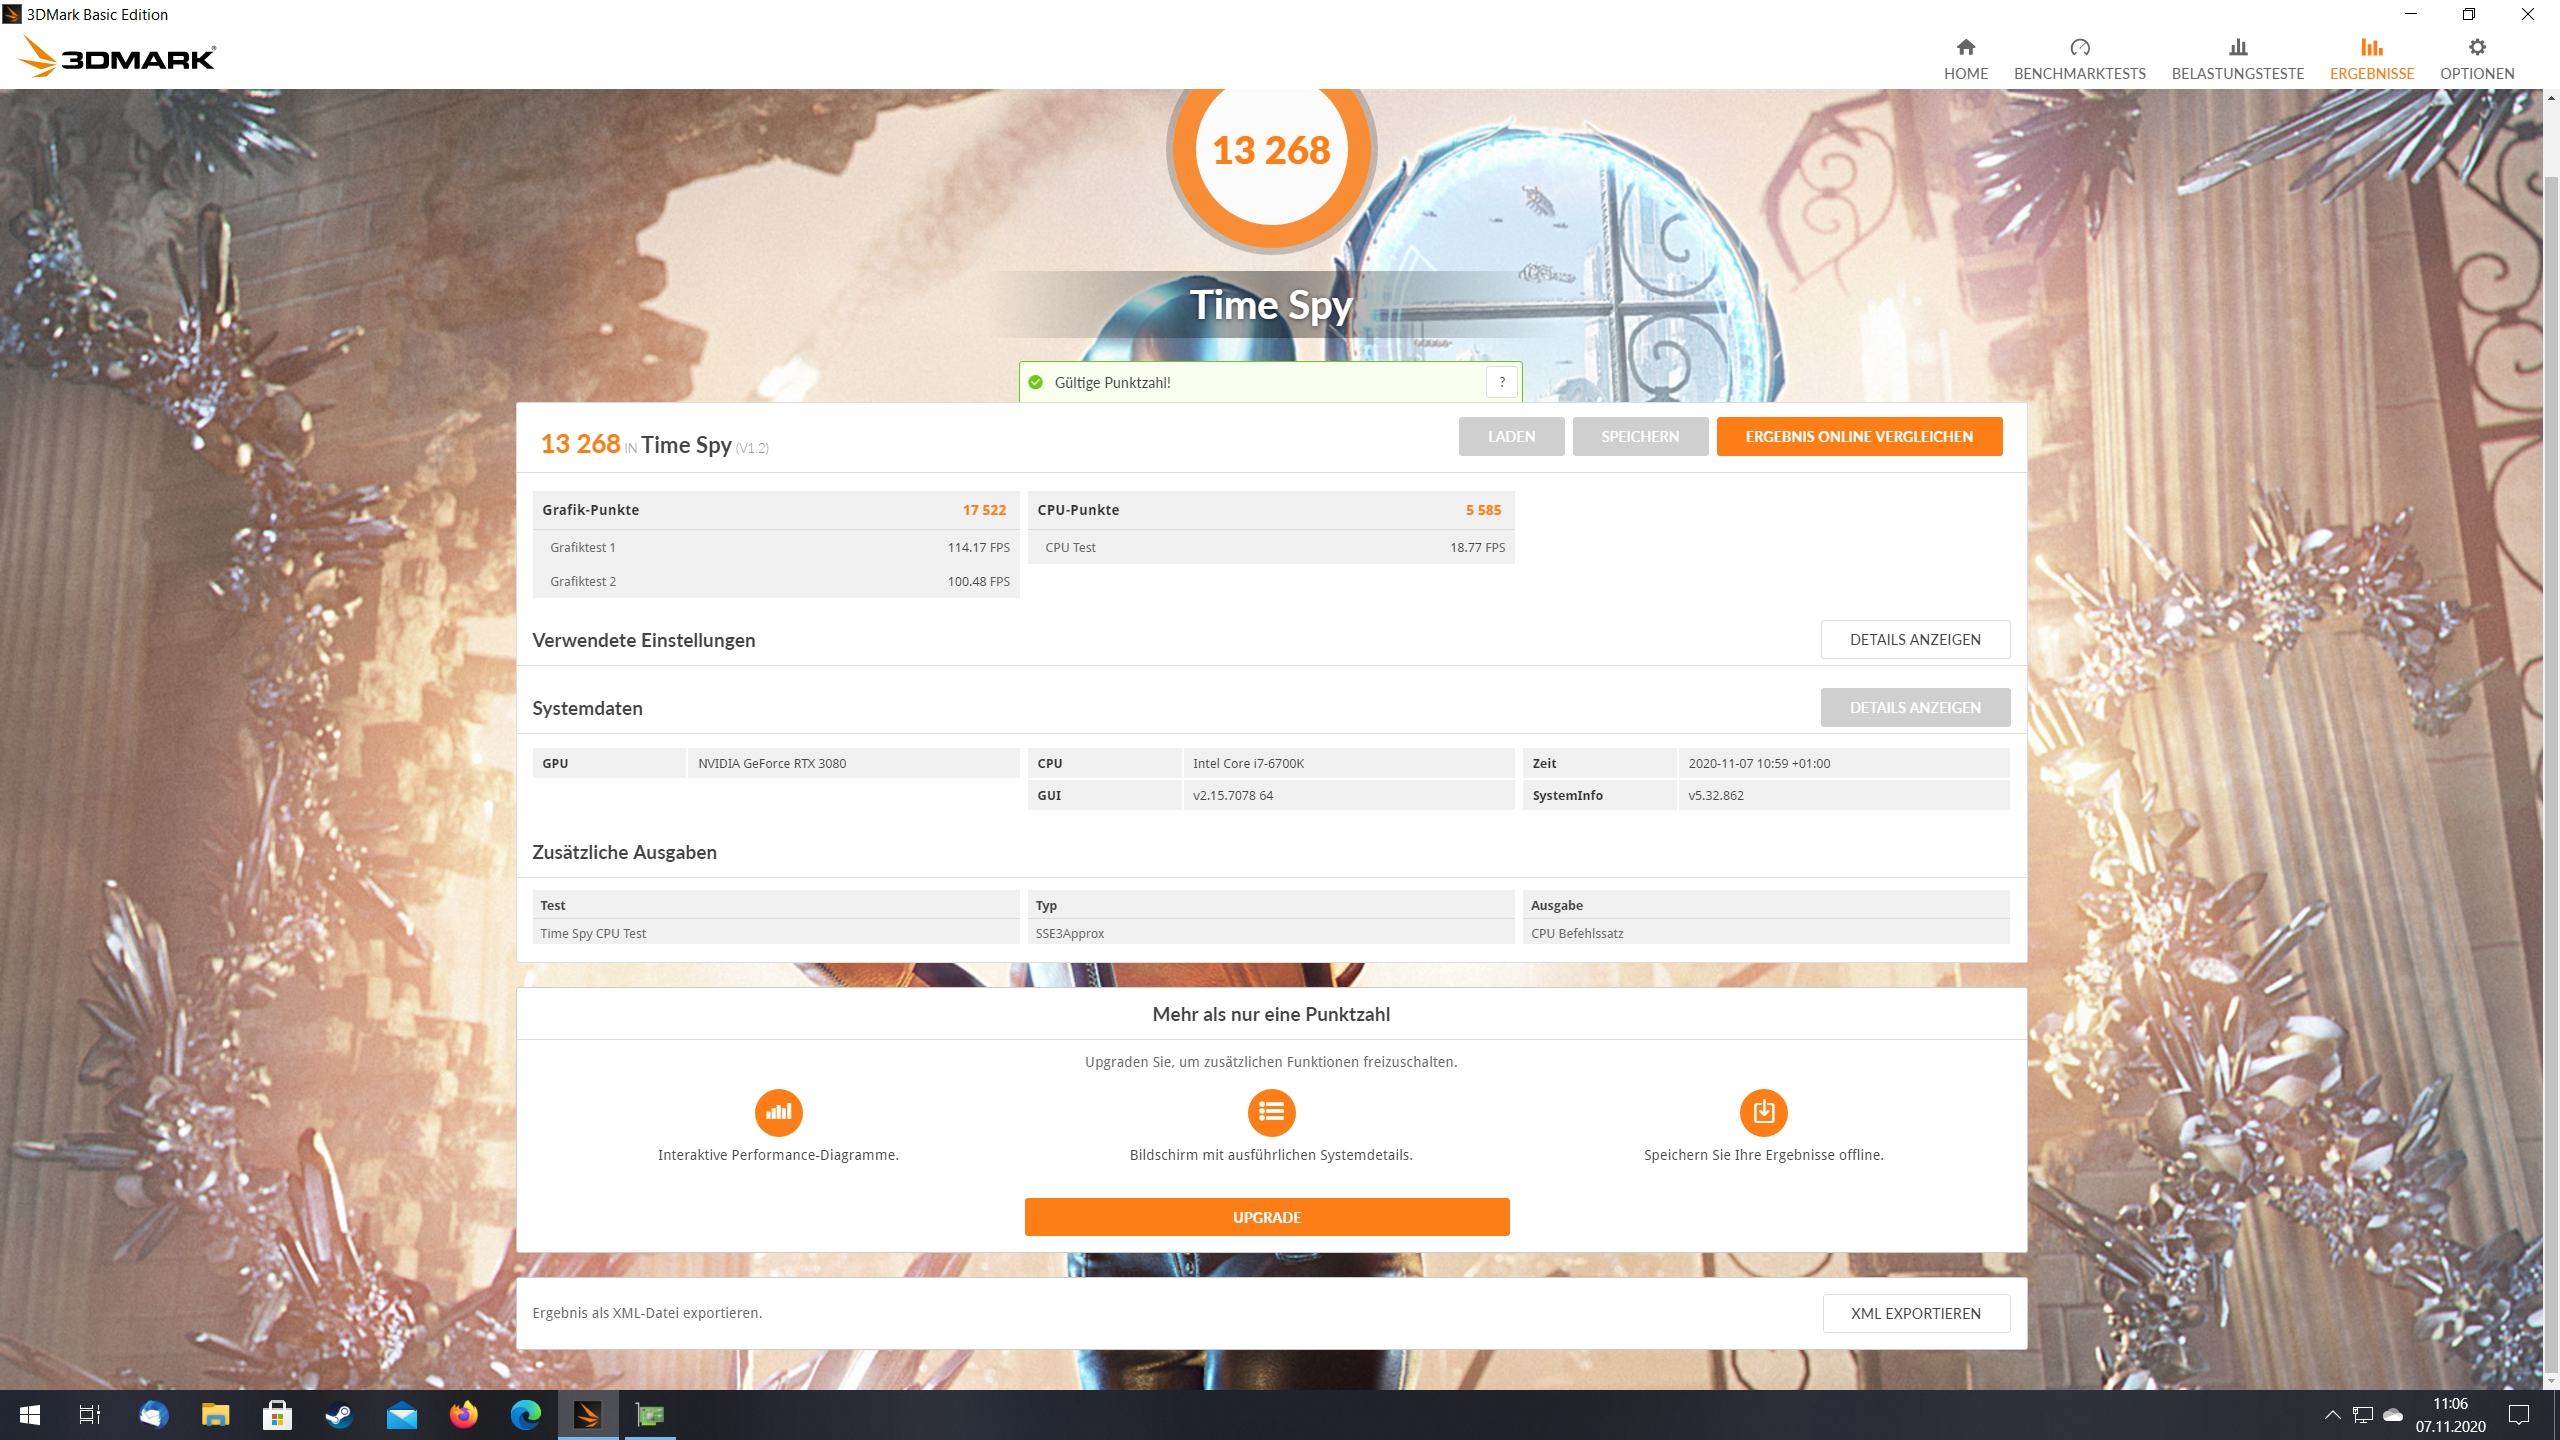This screenshot has height=1440, width=2560.
Task: Click the CPU Test result 18.77 FPS
Action: coord(1477,548)
